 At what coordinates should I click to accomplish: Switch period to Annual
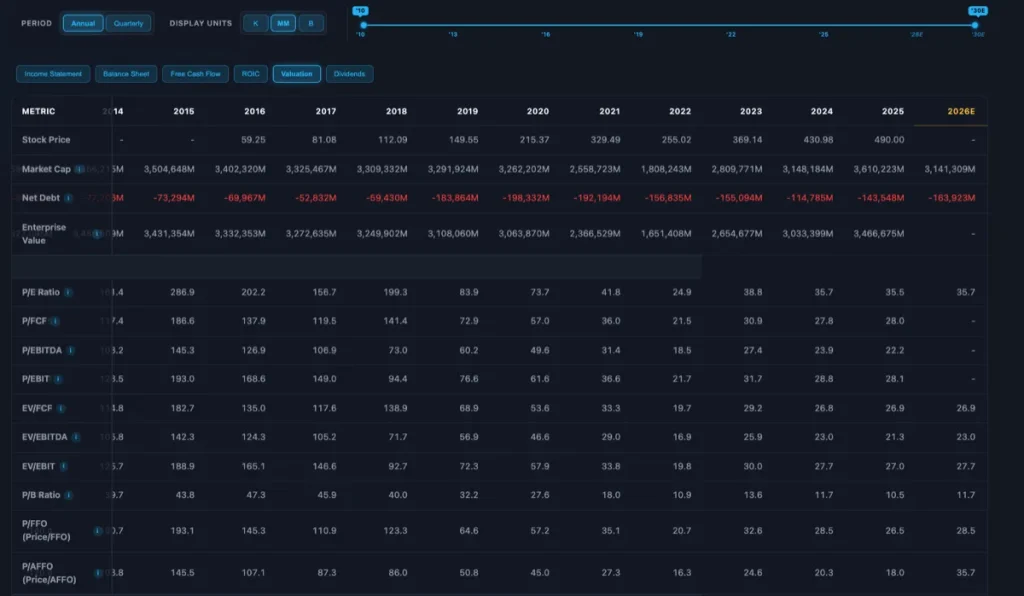(x=83, y=24)
